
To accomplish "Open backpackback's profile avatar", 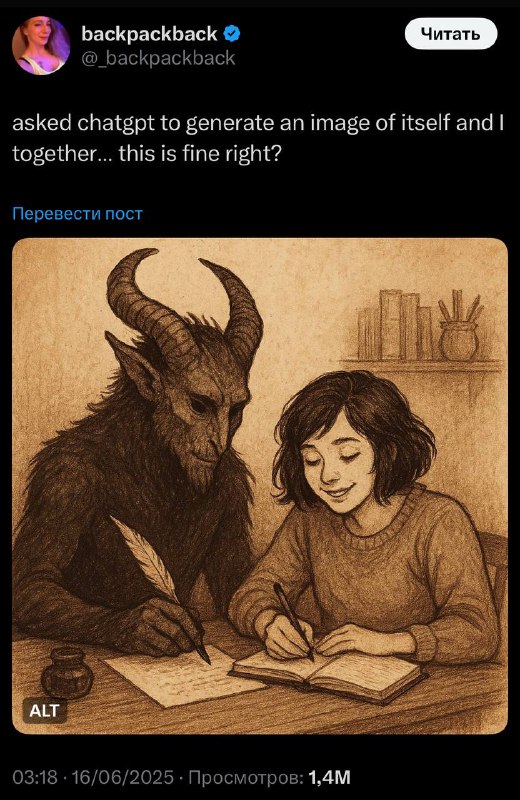I will tap(41, 45).
